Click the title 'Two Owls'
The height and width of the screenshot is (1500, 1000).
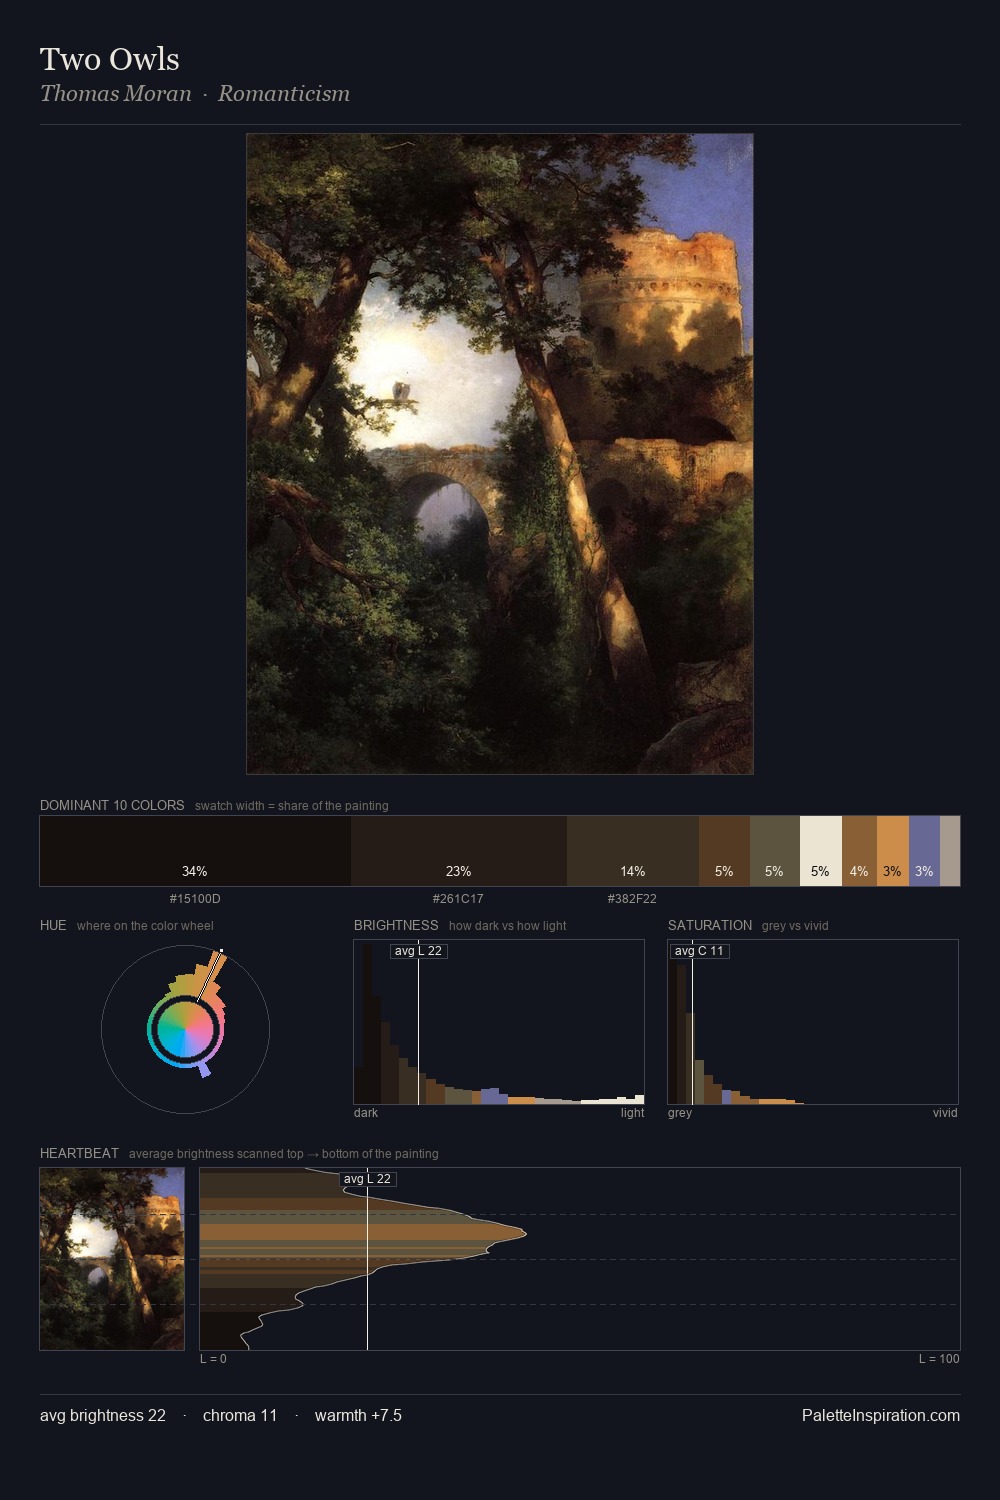tap(110, 59)
